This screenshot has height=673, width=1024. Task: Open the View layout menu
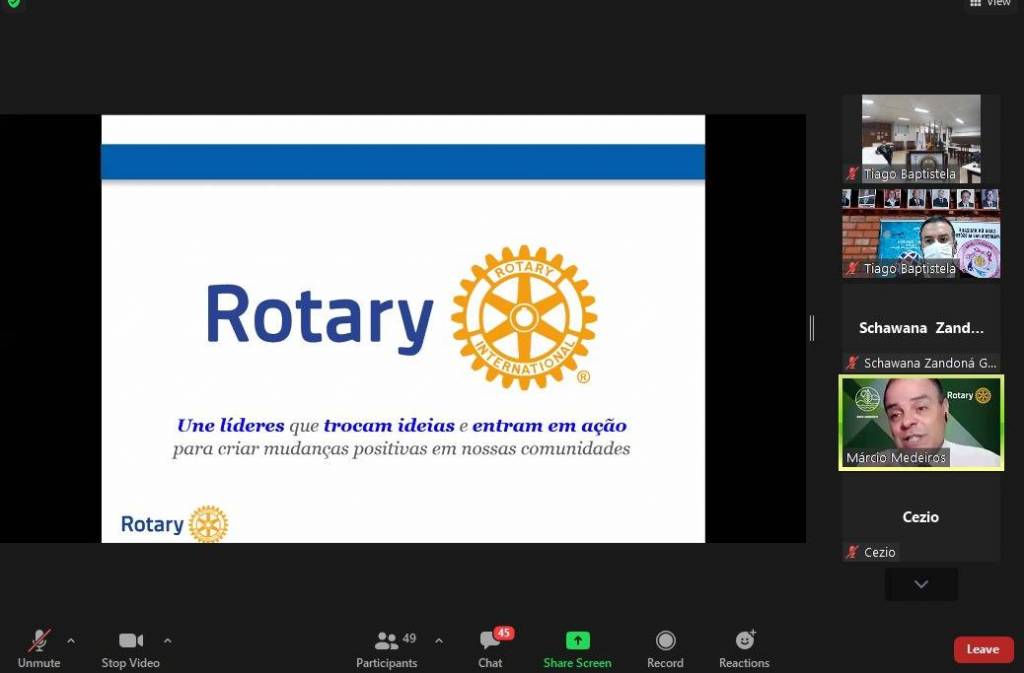[x=990, y=4]
